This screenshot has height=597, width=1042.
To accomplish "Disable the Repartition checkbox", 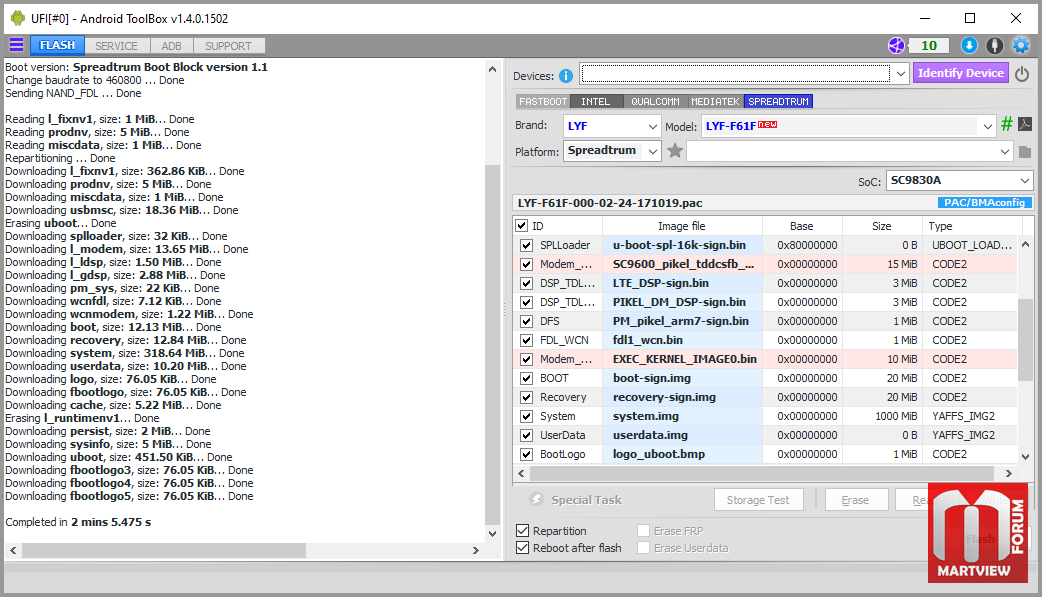I will [522, 531].
